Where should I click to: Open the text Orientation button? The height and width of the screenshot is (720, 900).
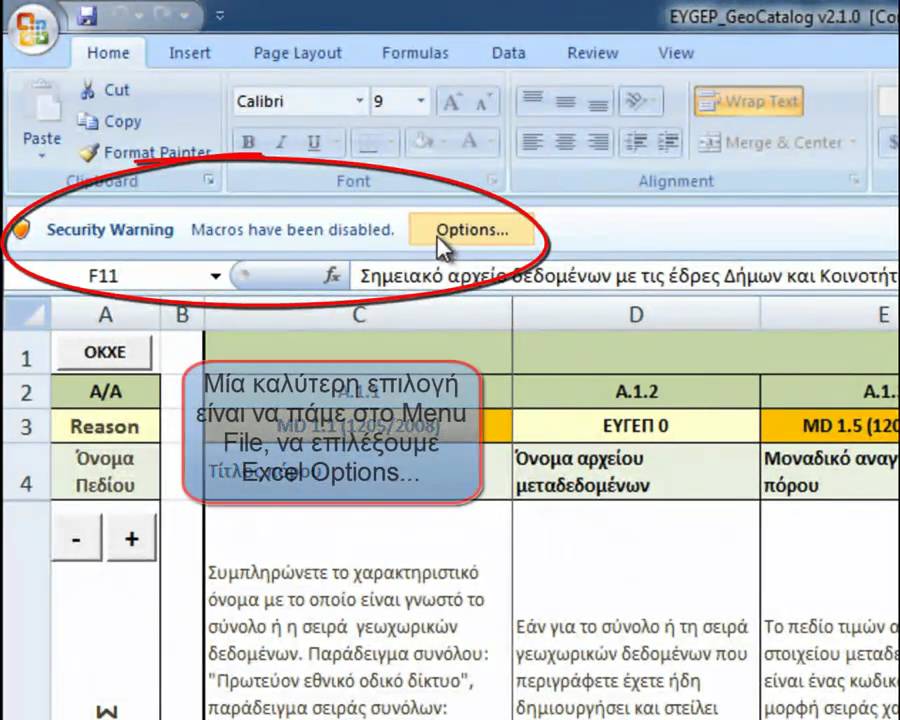click(640, 102)
